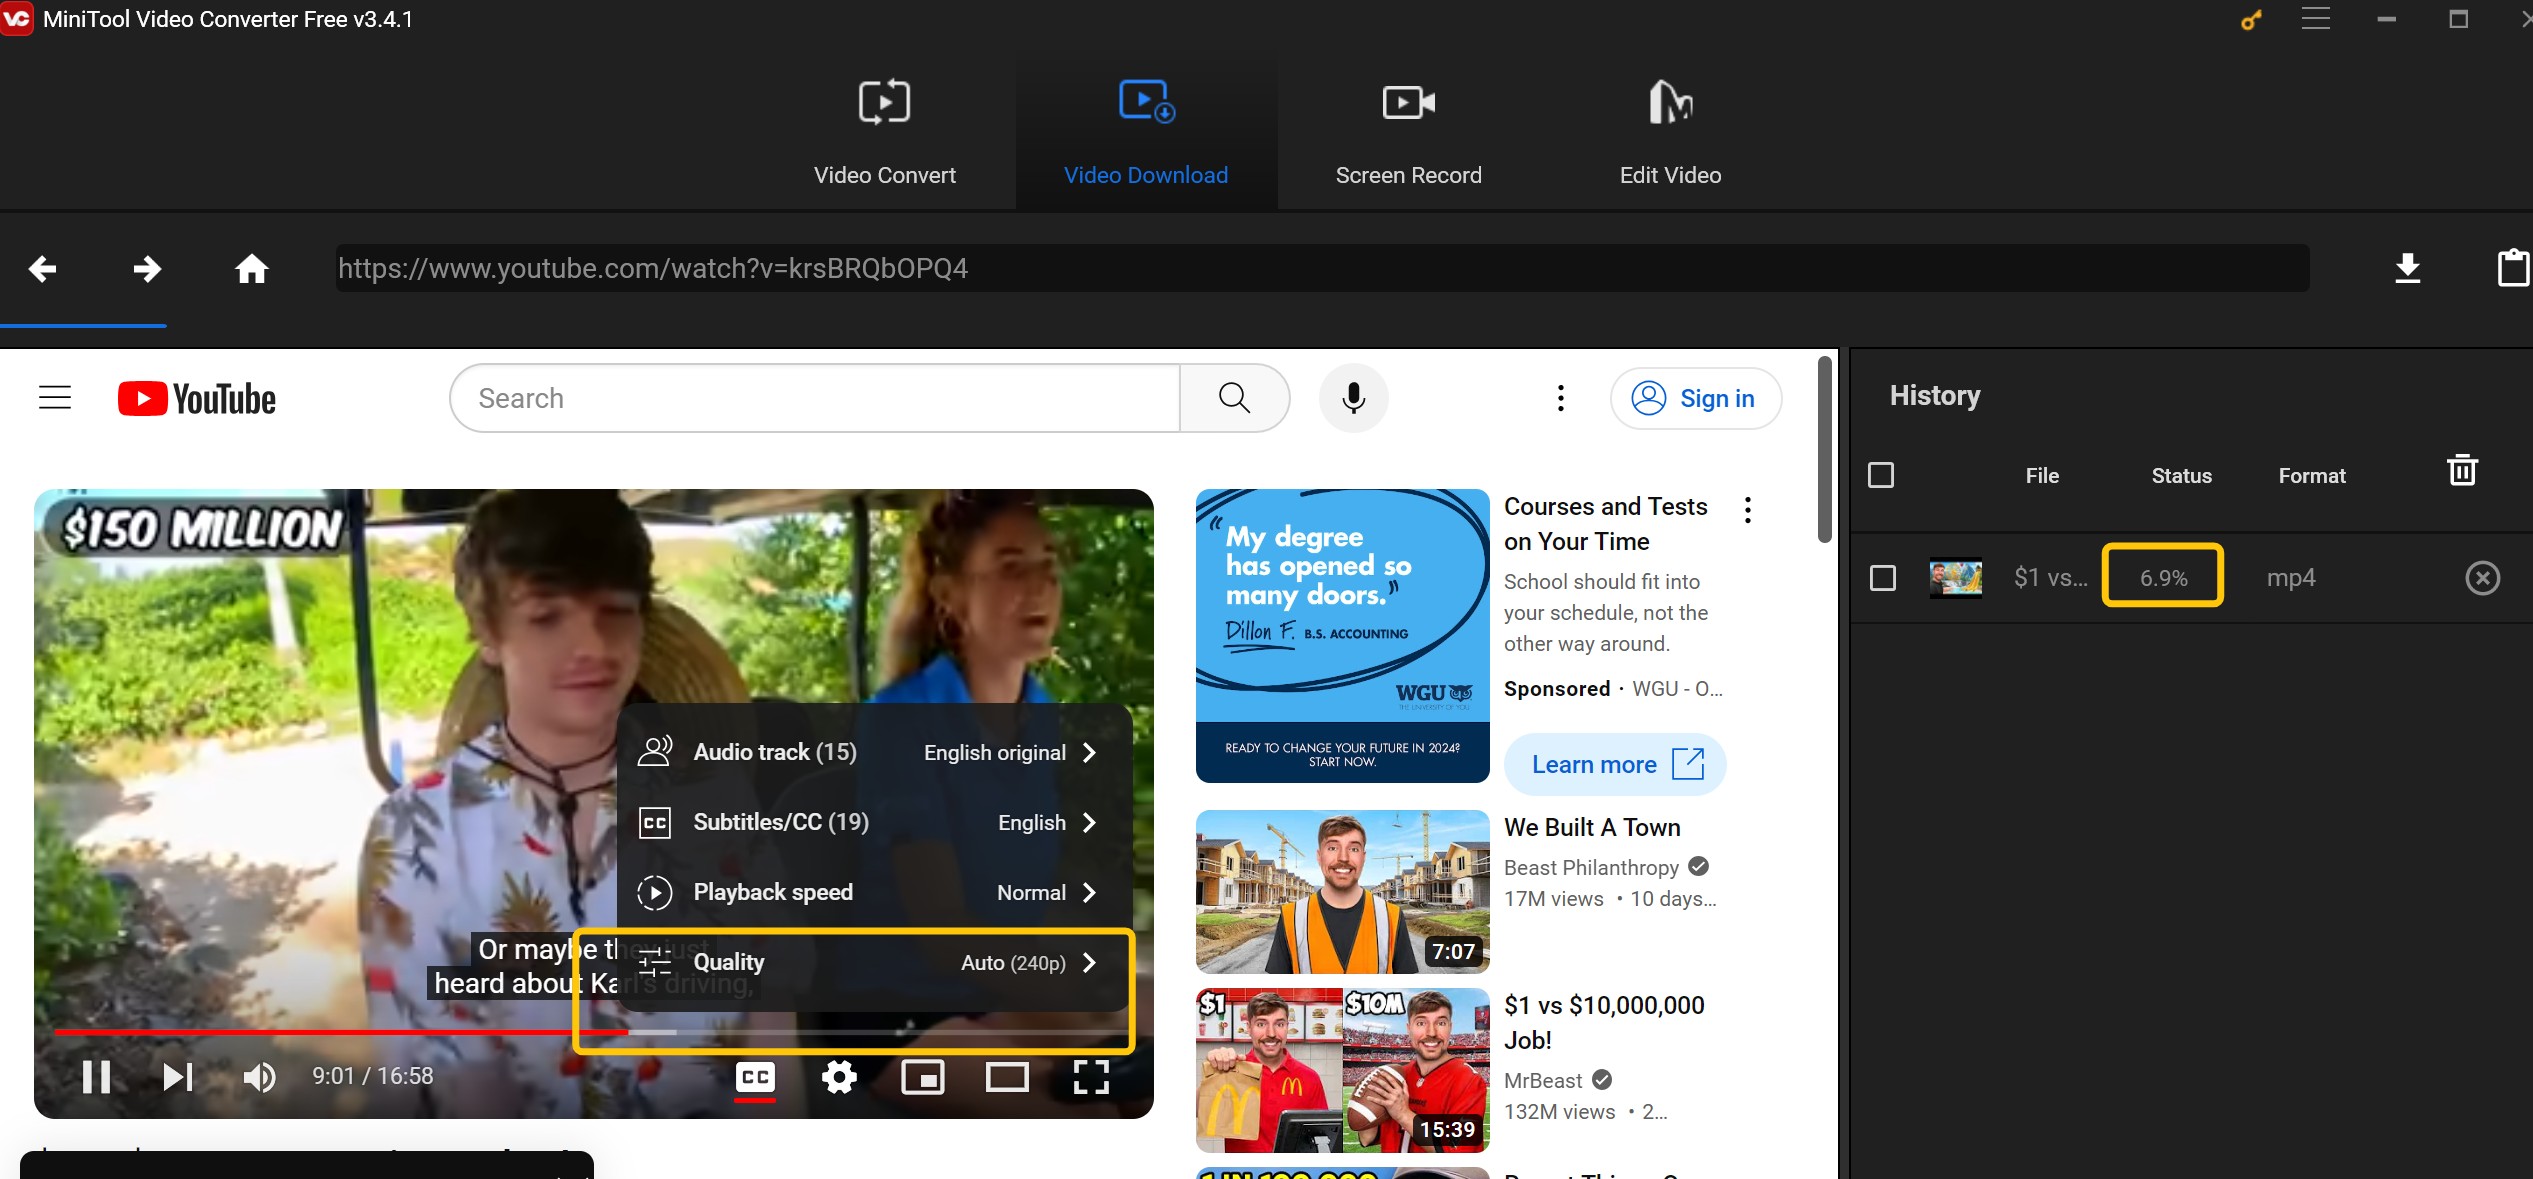This screenshot has width=2533, height=1179.
Task: Click the File column header
Action: (x=2041, y=476)
